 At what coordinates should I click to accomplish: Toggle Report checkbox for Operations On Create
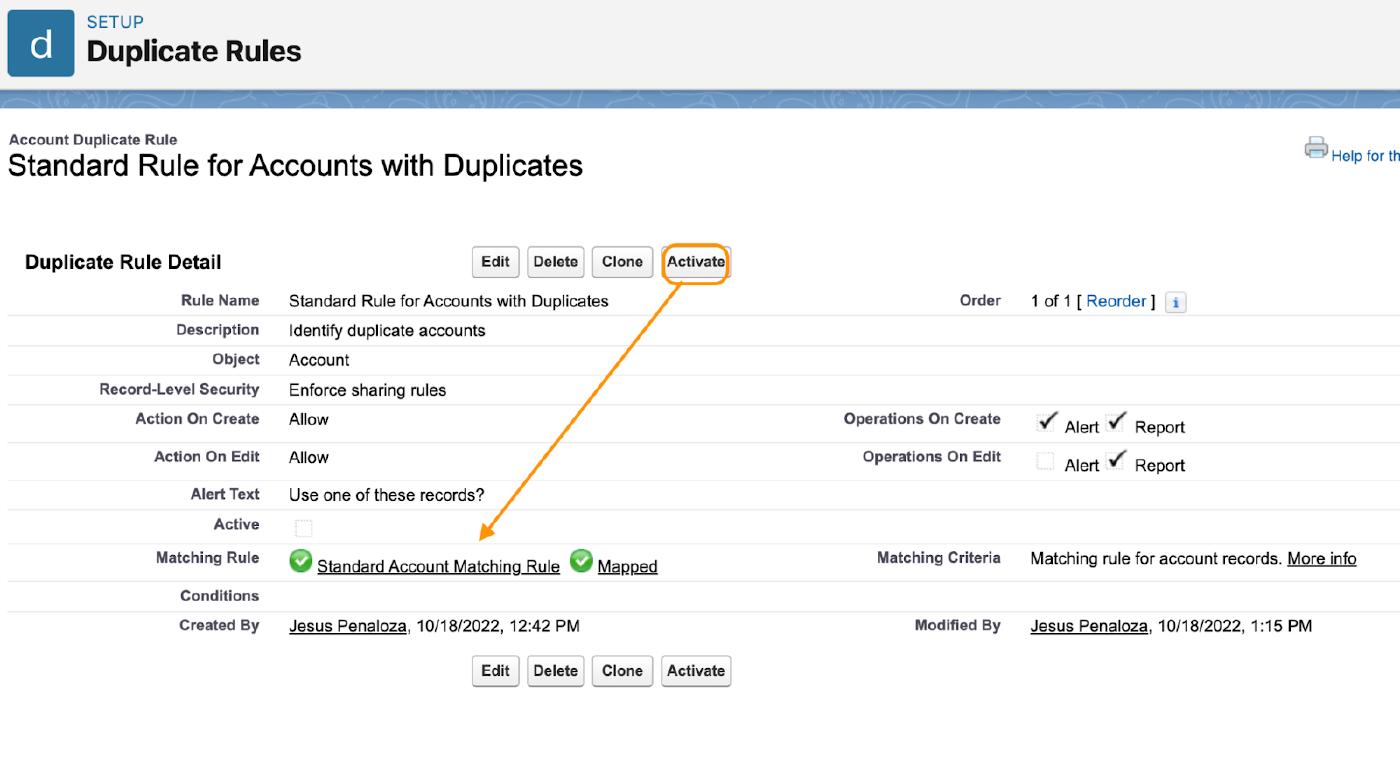pyautogui.click(x=1117, y=423)
